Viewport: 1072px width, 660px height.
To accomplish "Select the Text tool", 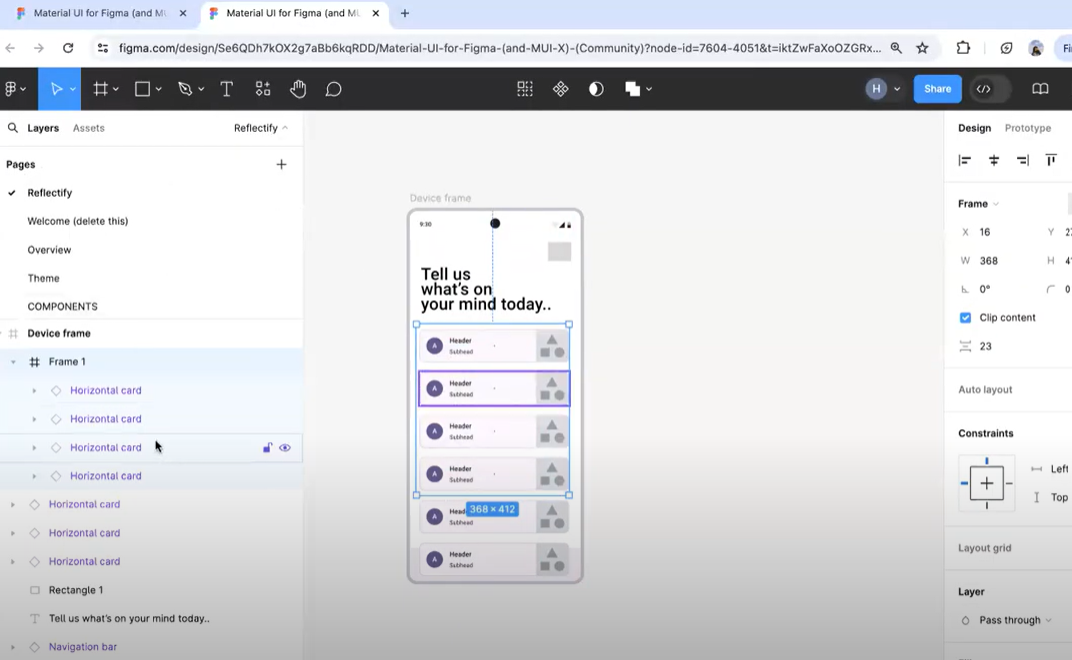I will click(226, 89).
